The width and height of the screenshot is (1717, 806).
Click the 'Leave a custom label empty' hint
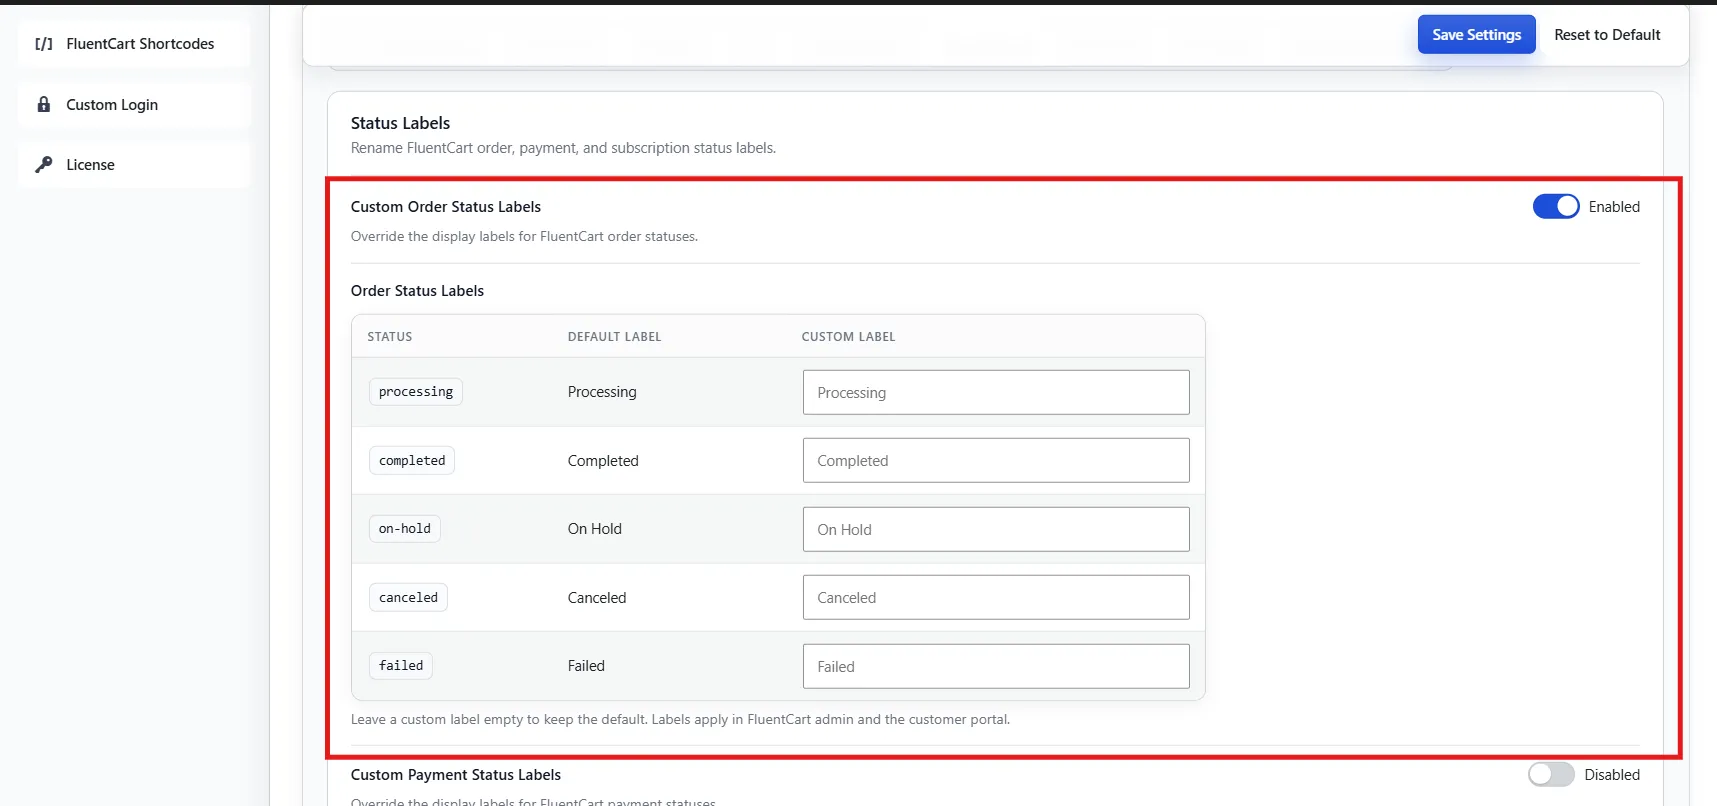point(680,719)
